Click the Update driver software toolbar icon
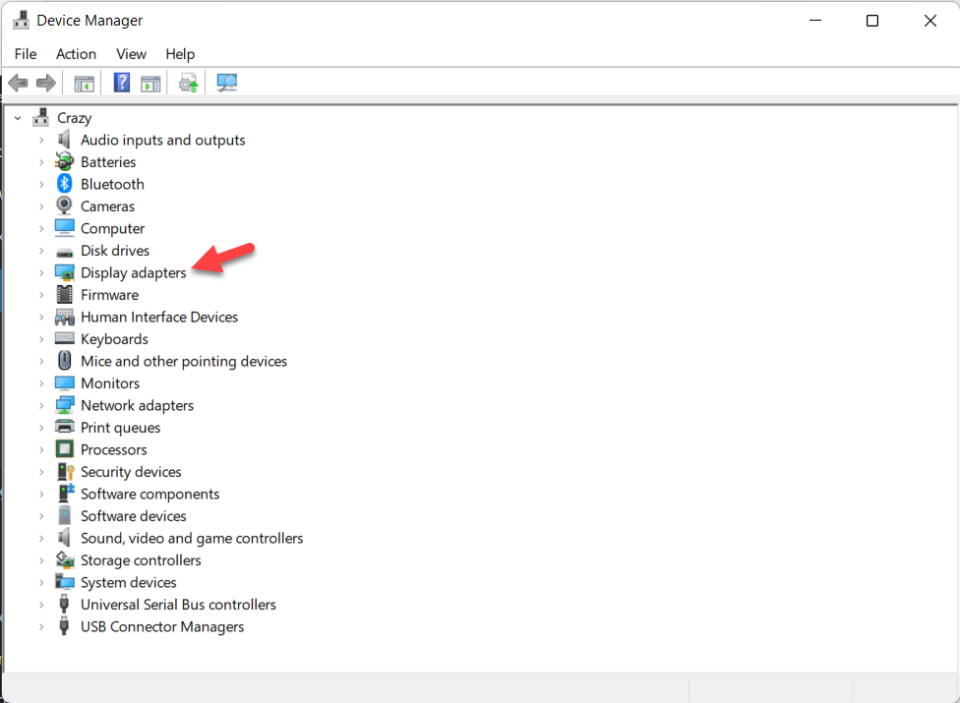The image size is (960, 703). pyautogui.click(x=189, y=82)
